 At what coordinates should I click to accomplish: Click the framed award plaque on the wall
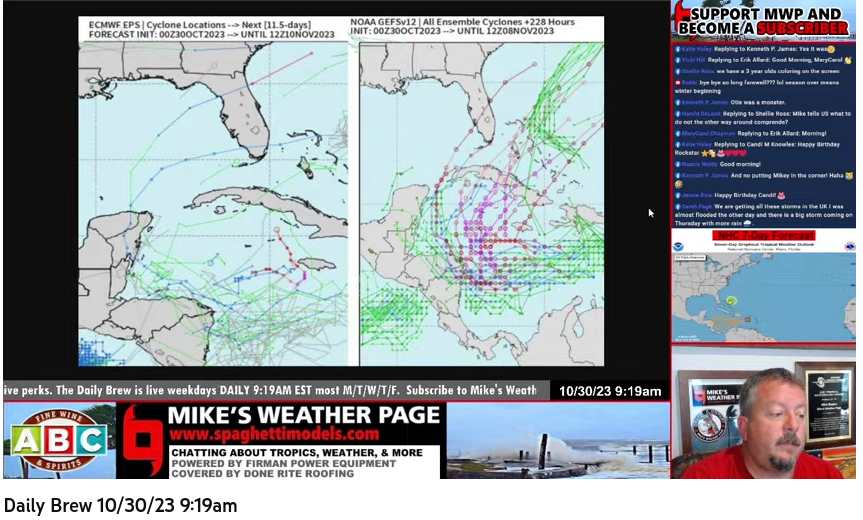(824, 406)
